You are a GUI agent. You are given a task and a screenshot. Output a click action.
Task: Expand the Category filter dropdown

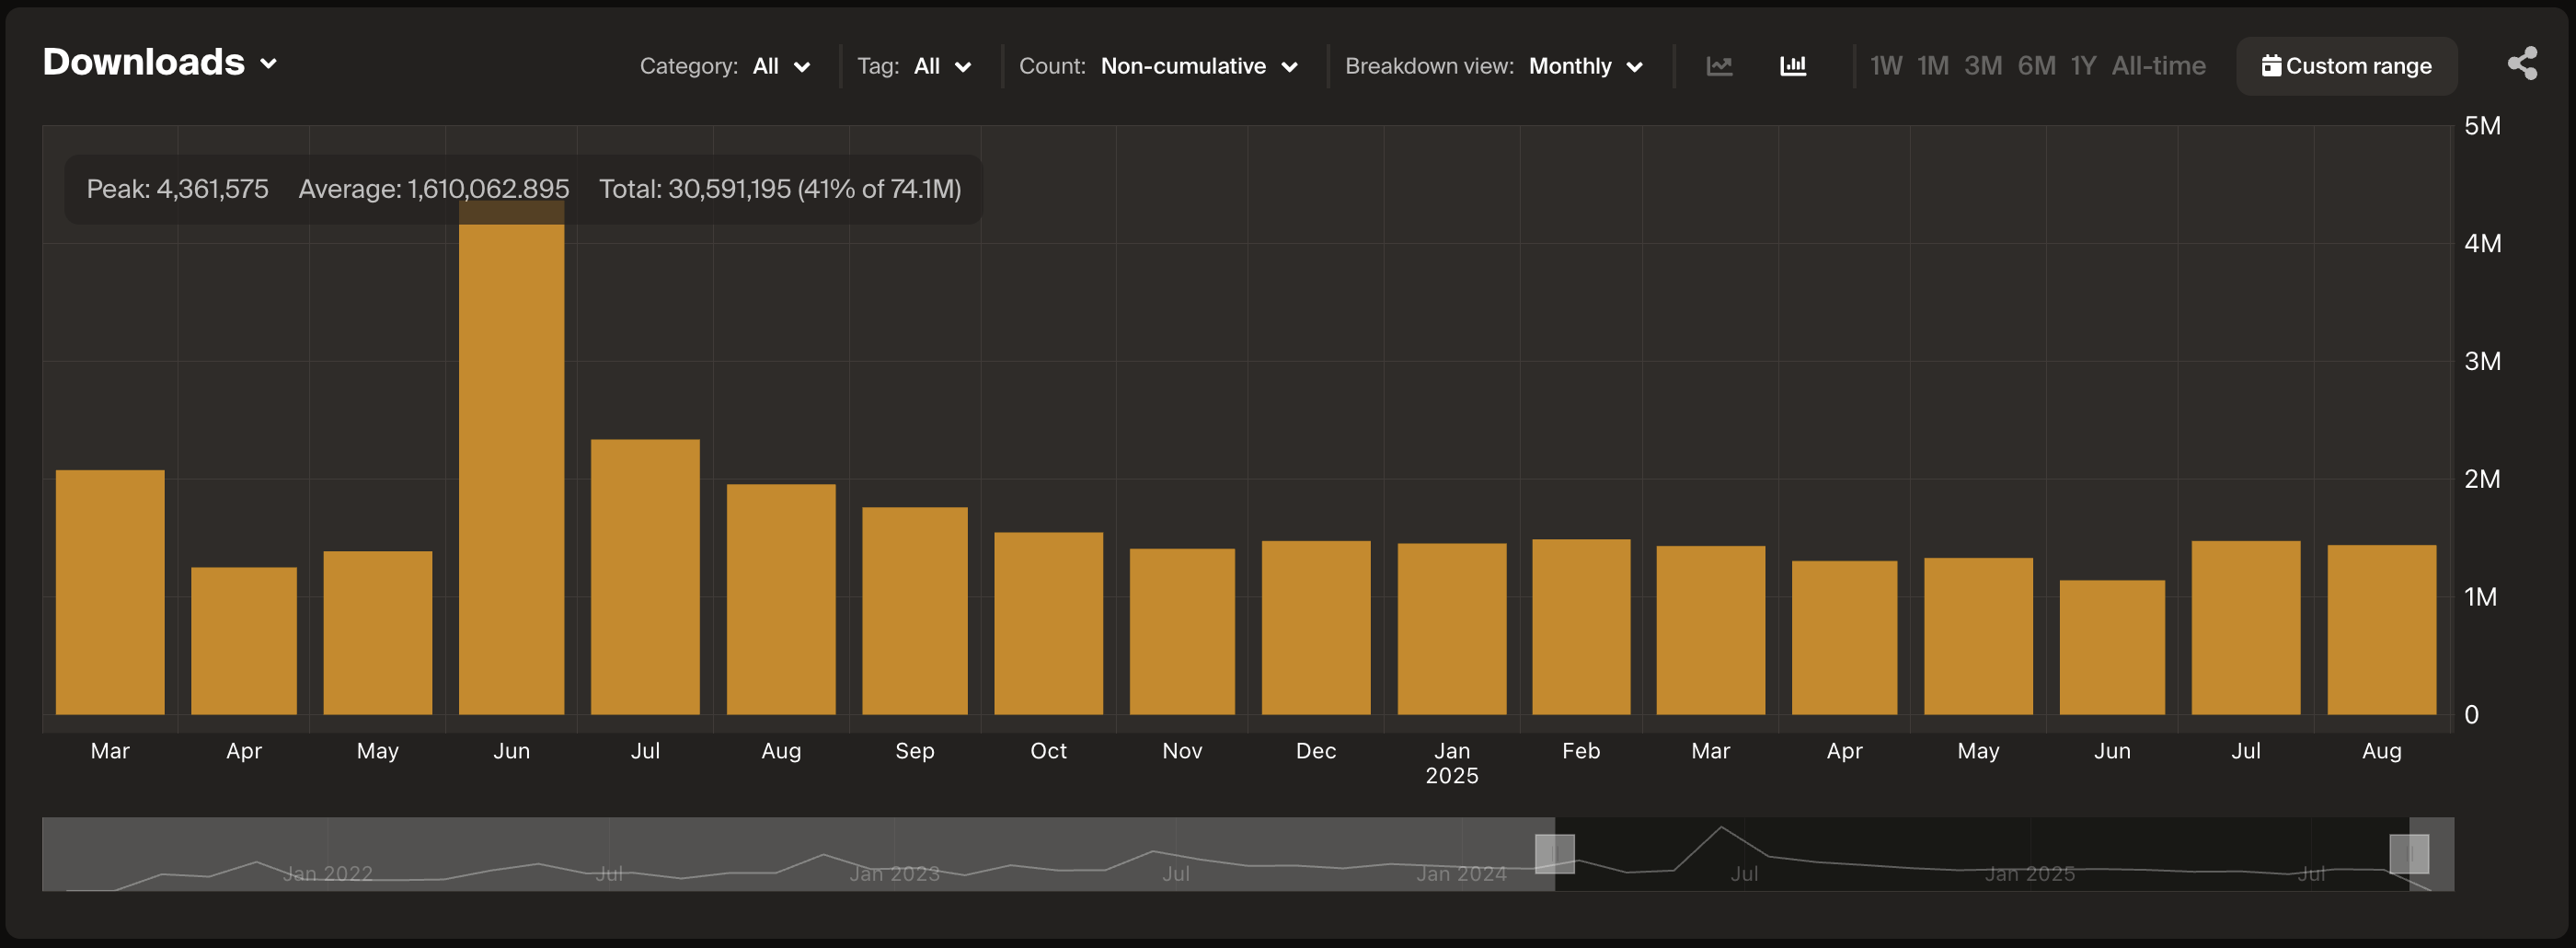coord(781,66)
